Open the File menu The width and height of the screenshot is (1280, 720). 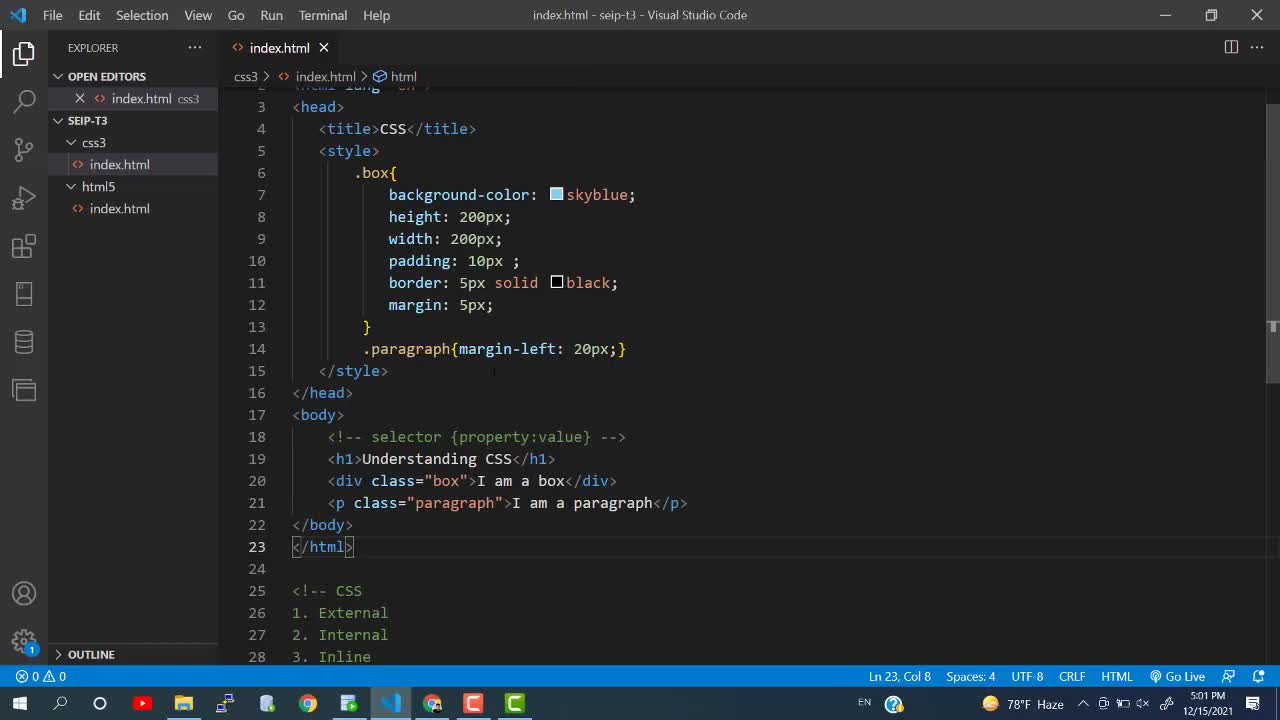point(52,15)
